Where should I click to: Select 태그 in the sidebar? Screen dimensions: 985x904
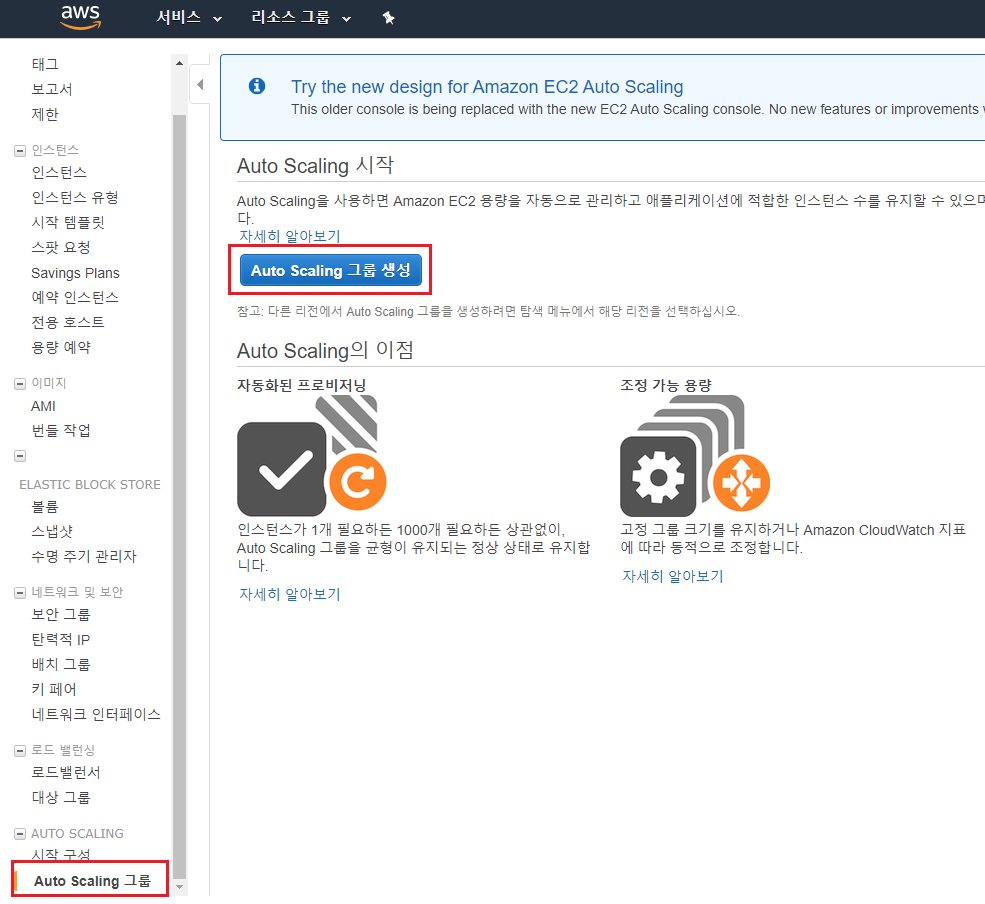click(45, 64)
